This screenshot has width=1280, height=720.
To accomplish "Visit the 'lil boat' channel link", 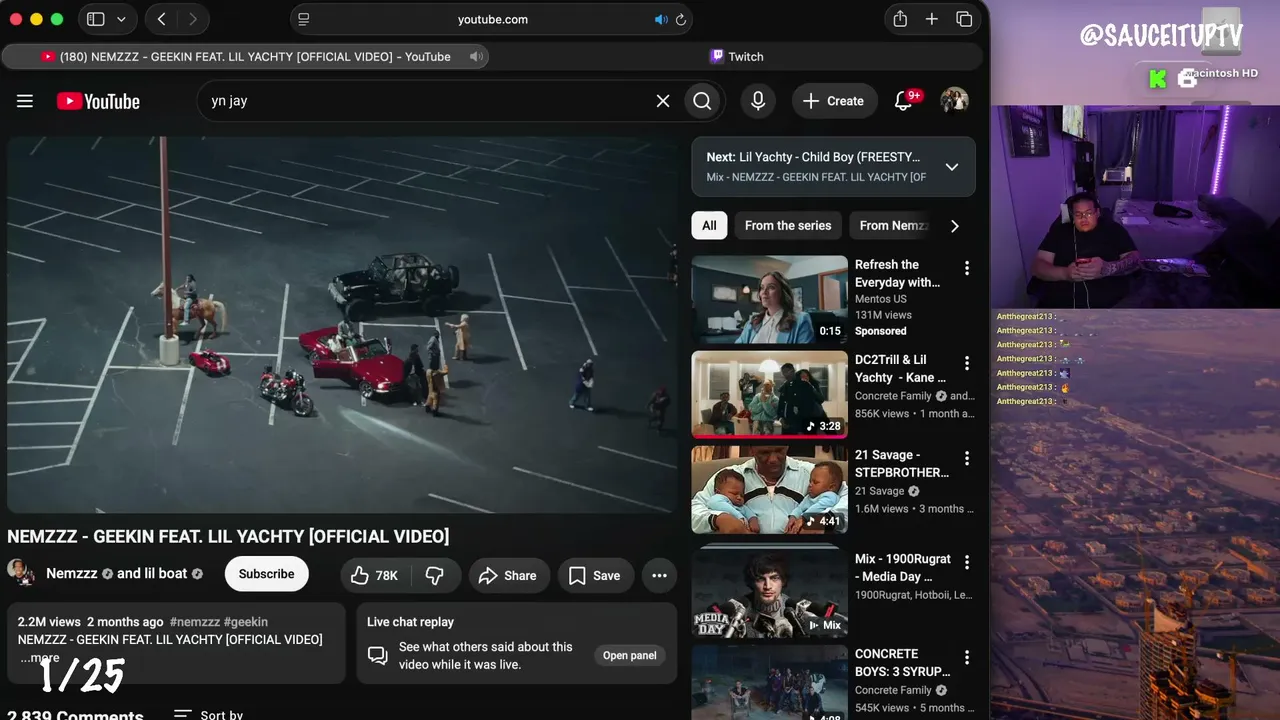I will tap(152, 573).
